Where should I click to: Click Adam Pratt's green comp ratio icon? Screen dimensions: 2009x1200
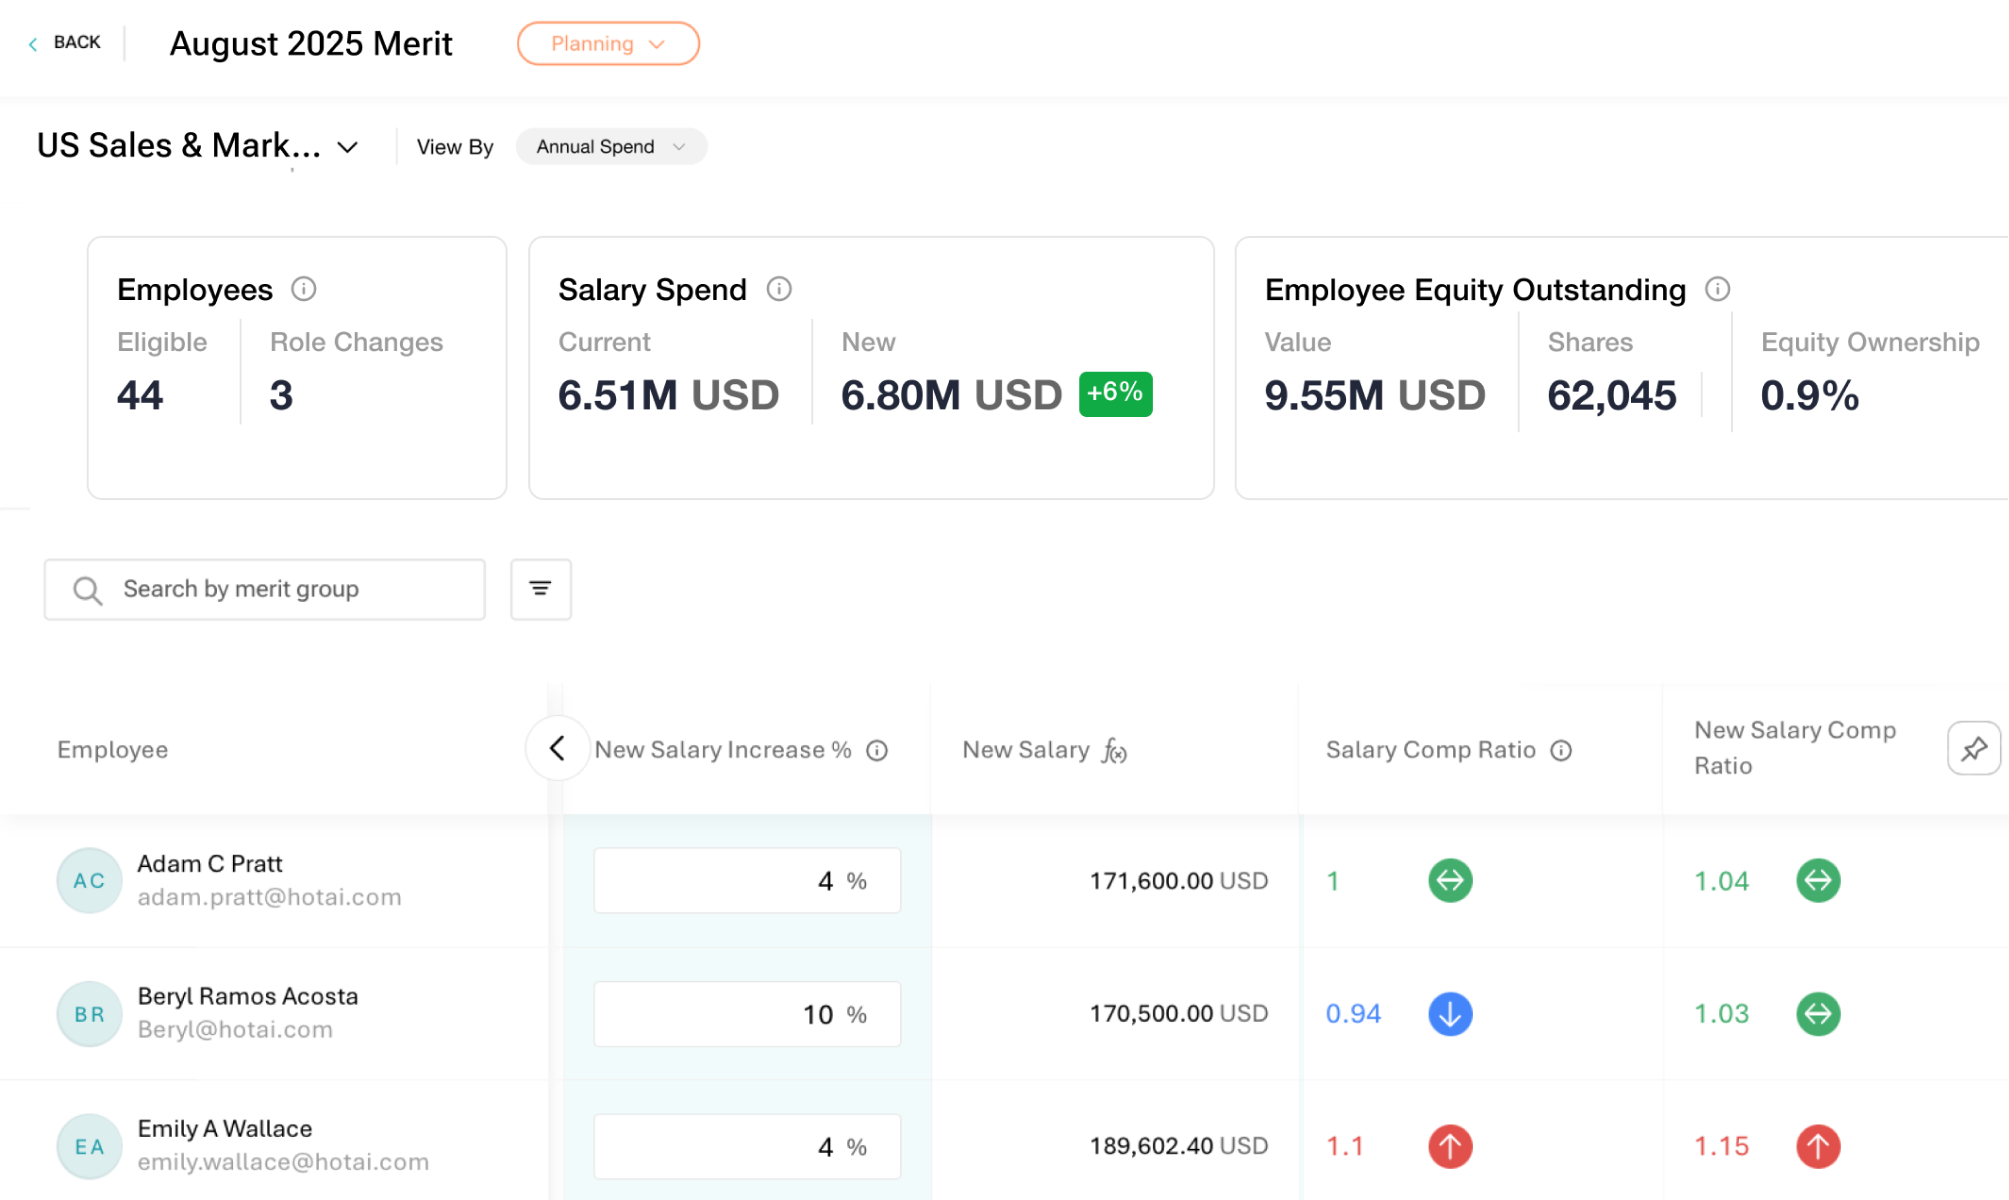point(1450,881)
